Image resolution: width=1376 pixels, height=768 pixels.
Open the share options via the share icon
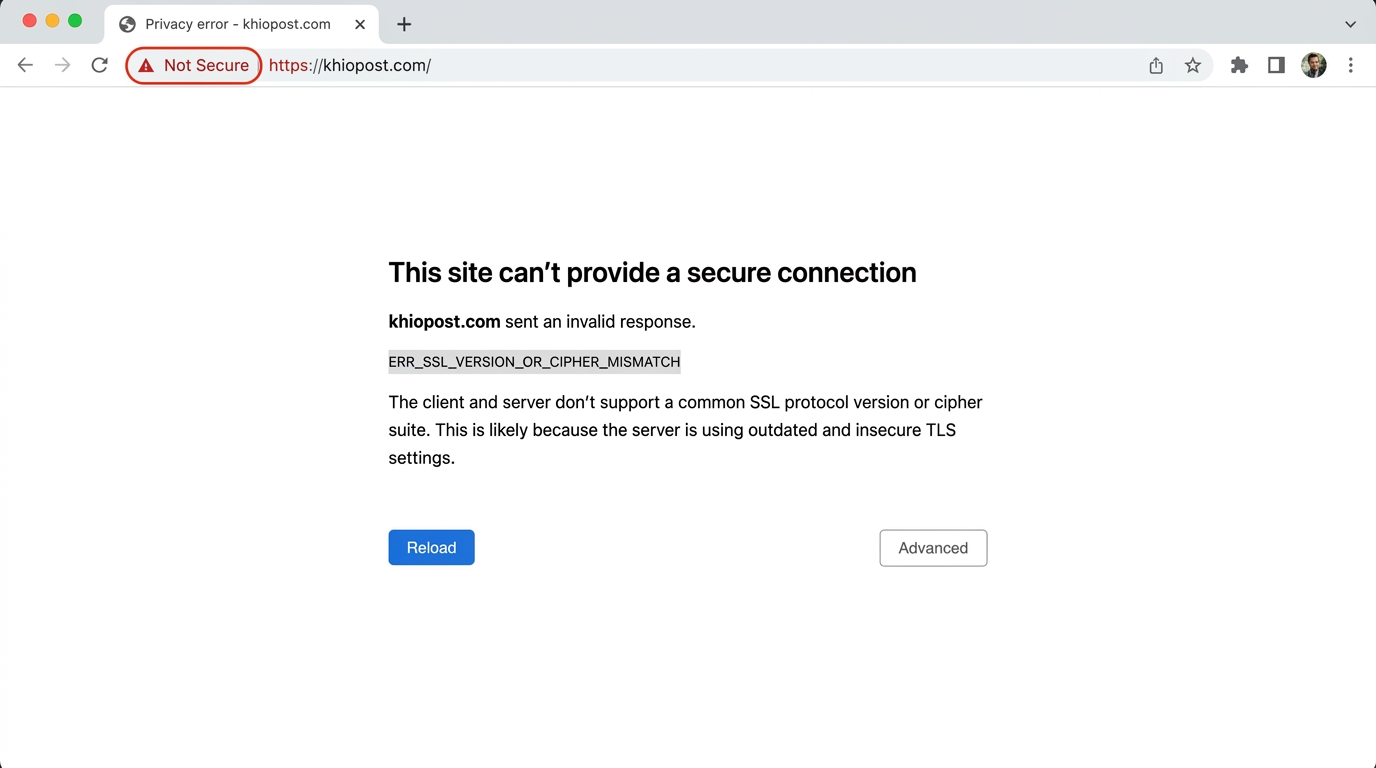coord(1156,65)
